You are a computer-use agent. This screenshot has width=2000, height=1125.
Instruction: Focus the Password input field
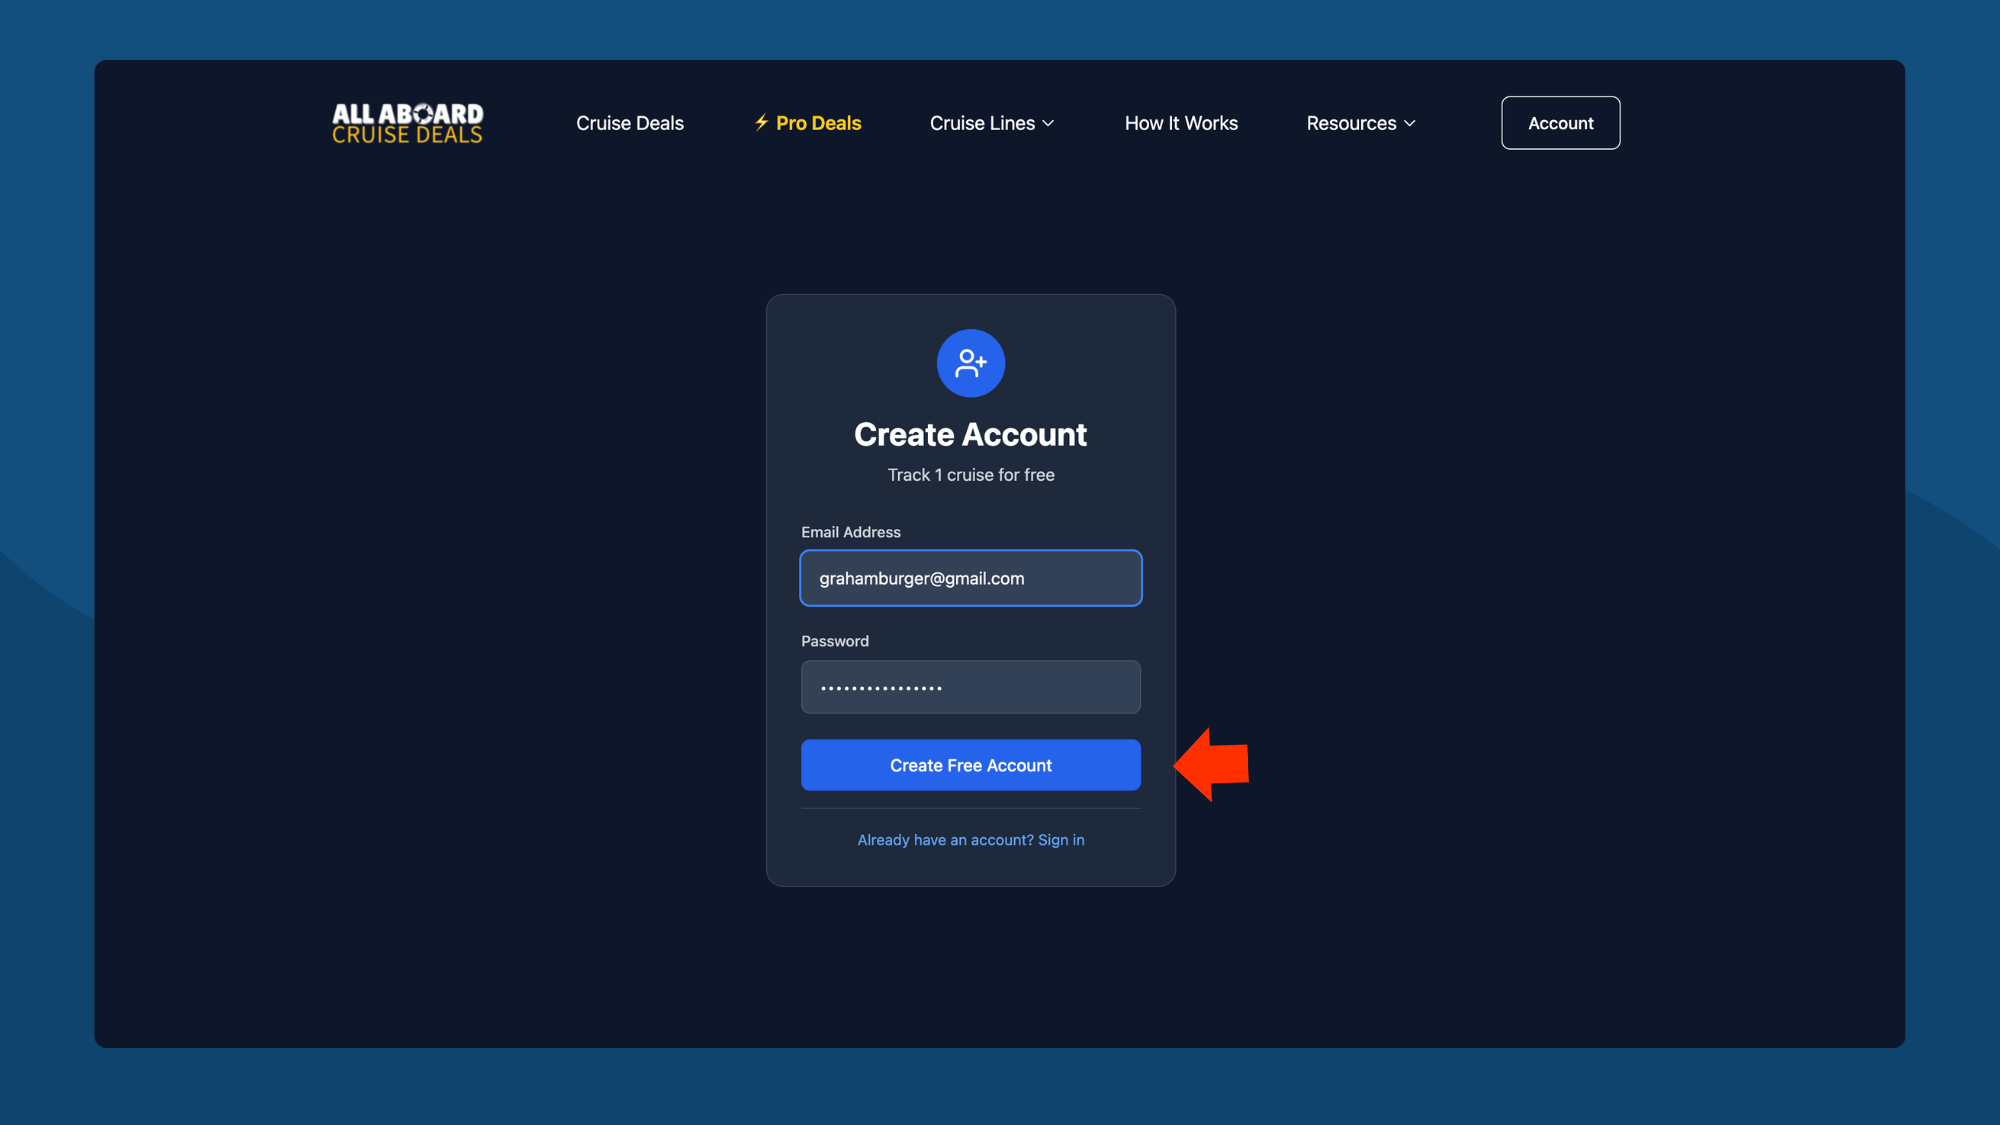[970, 687]
